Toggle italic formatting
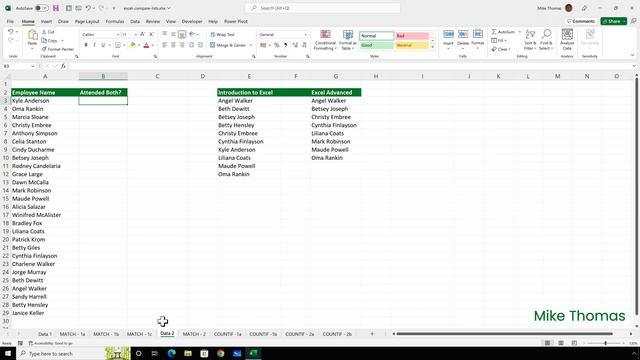This screenshot has width=640, height=360. click(x=94, y=45)
